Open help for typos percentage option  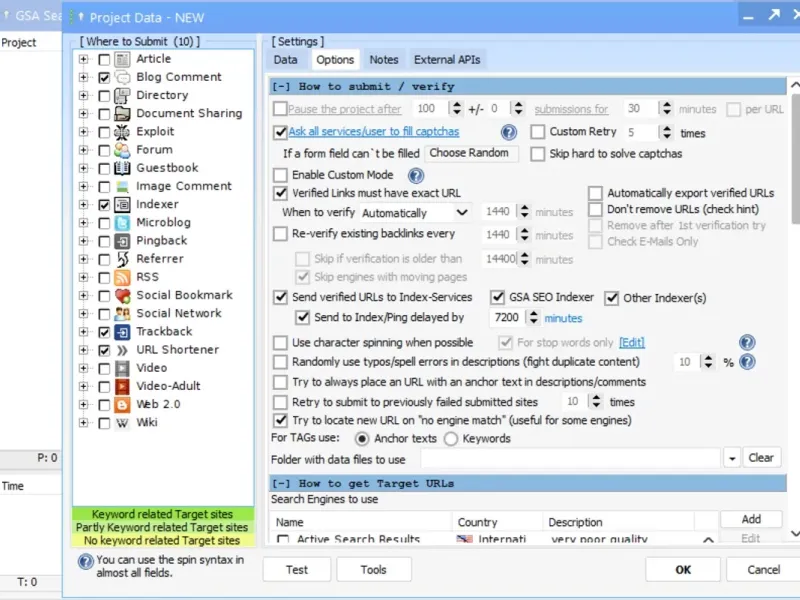click(747, 362)
